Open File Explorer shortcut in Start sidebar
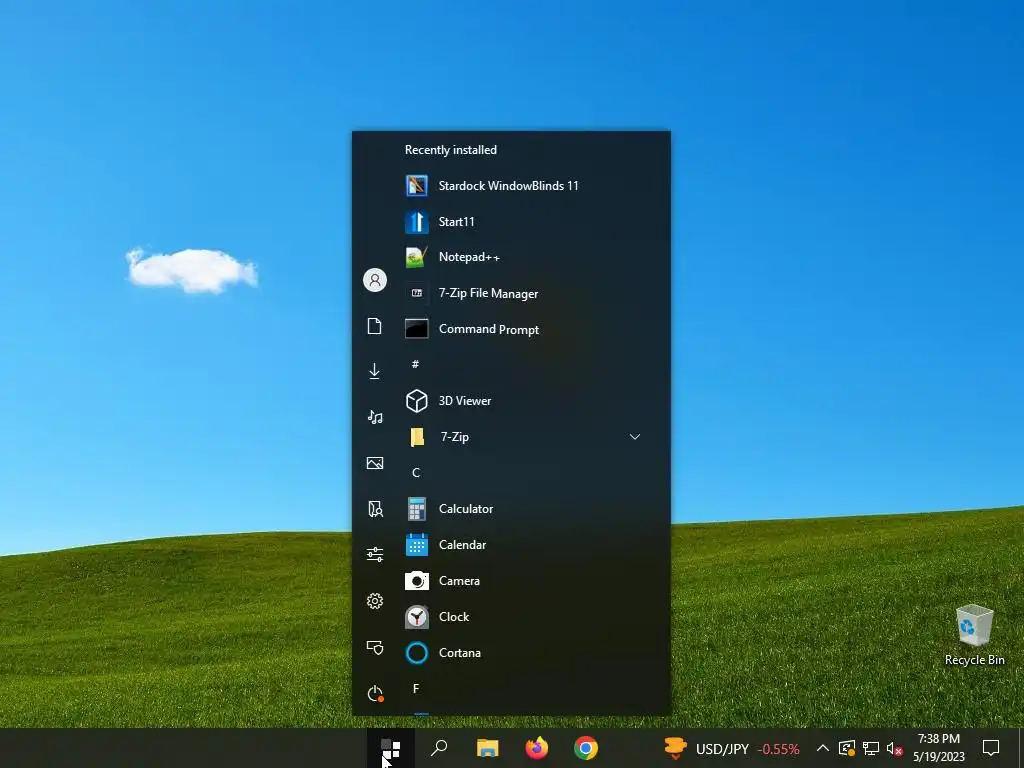This screenshot has height=768, width=1024. tap(375, 509)
